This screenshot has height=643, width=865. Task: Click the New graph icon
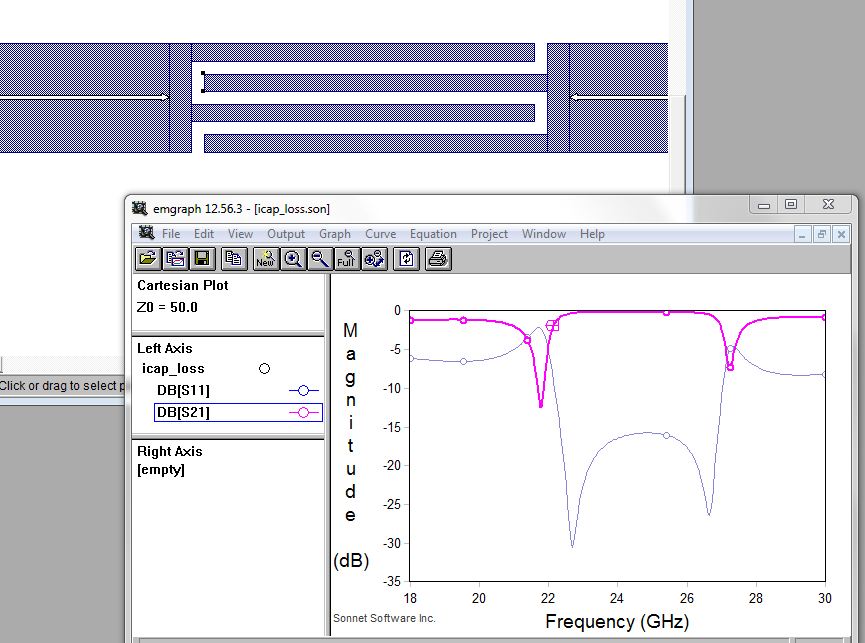(x=266, y=259)
